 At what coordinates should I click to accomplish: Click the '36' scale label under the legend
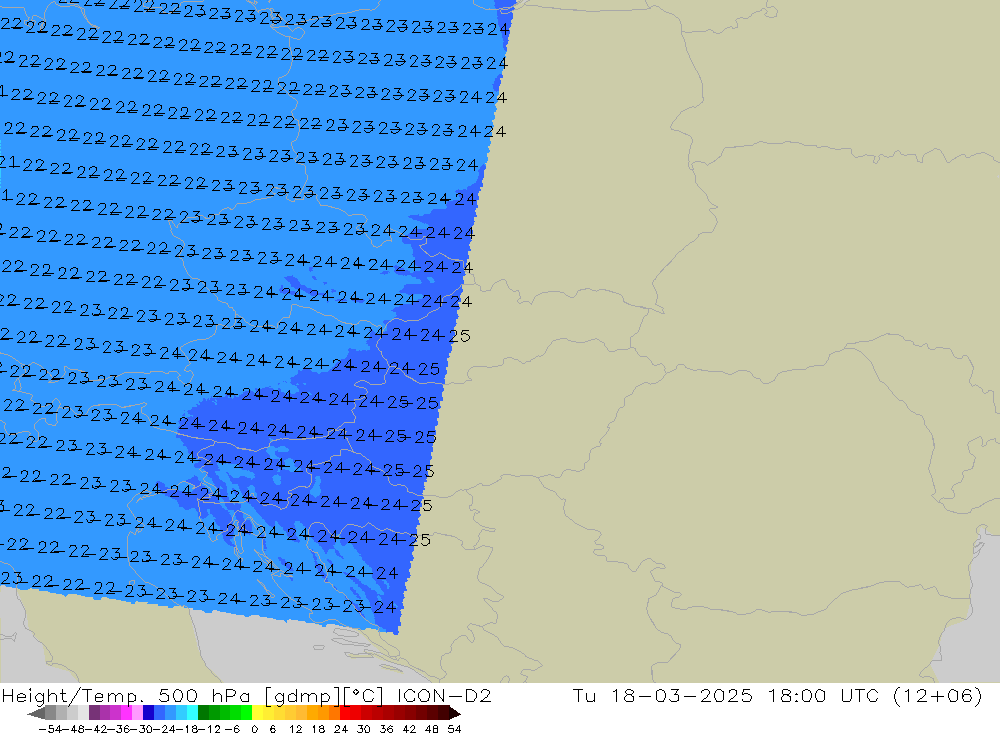[386, 729]
